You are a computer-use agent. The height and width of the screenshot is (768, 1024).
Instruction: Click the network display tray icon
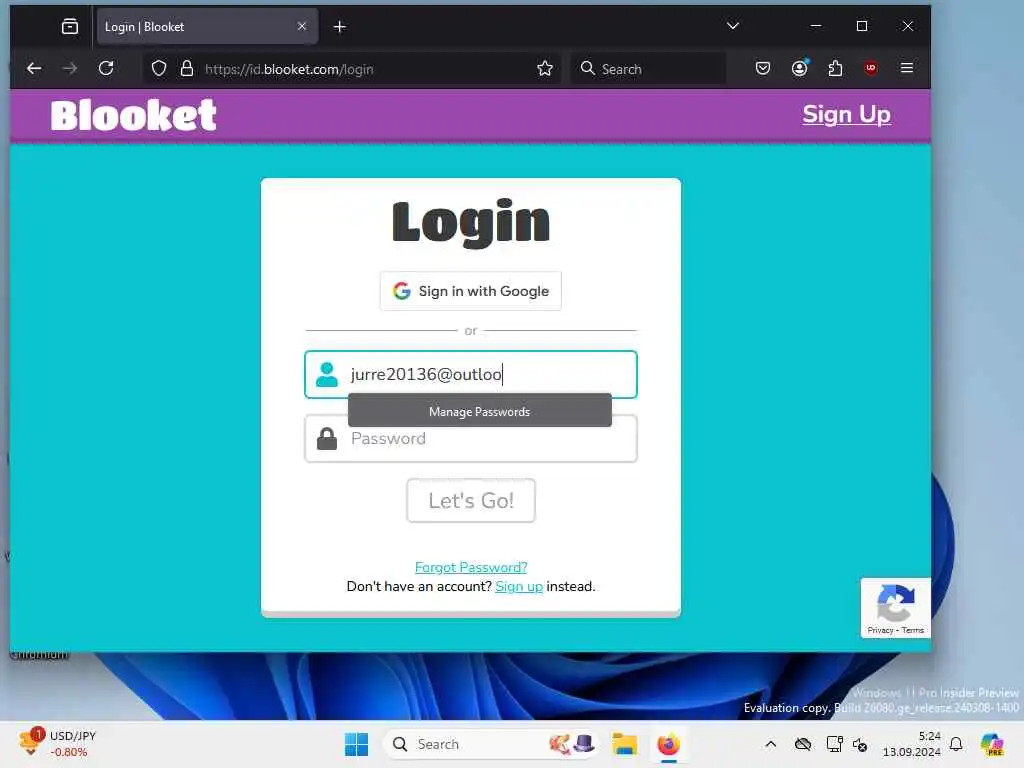click(834, 744)
